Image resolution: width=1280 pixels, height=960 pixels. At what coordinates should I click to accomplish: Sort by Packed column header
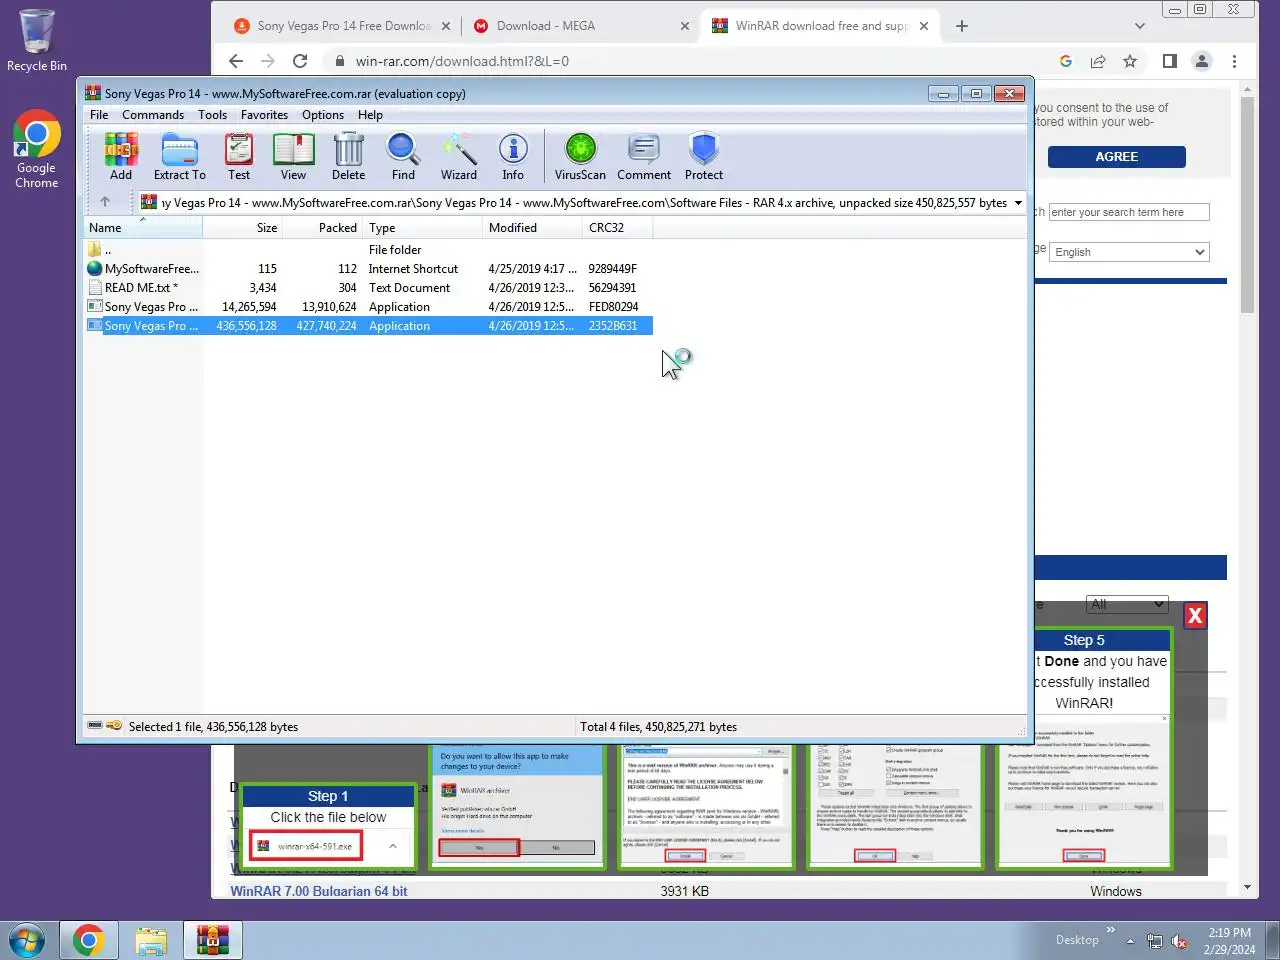click(323, 227)
